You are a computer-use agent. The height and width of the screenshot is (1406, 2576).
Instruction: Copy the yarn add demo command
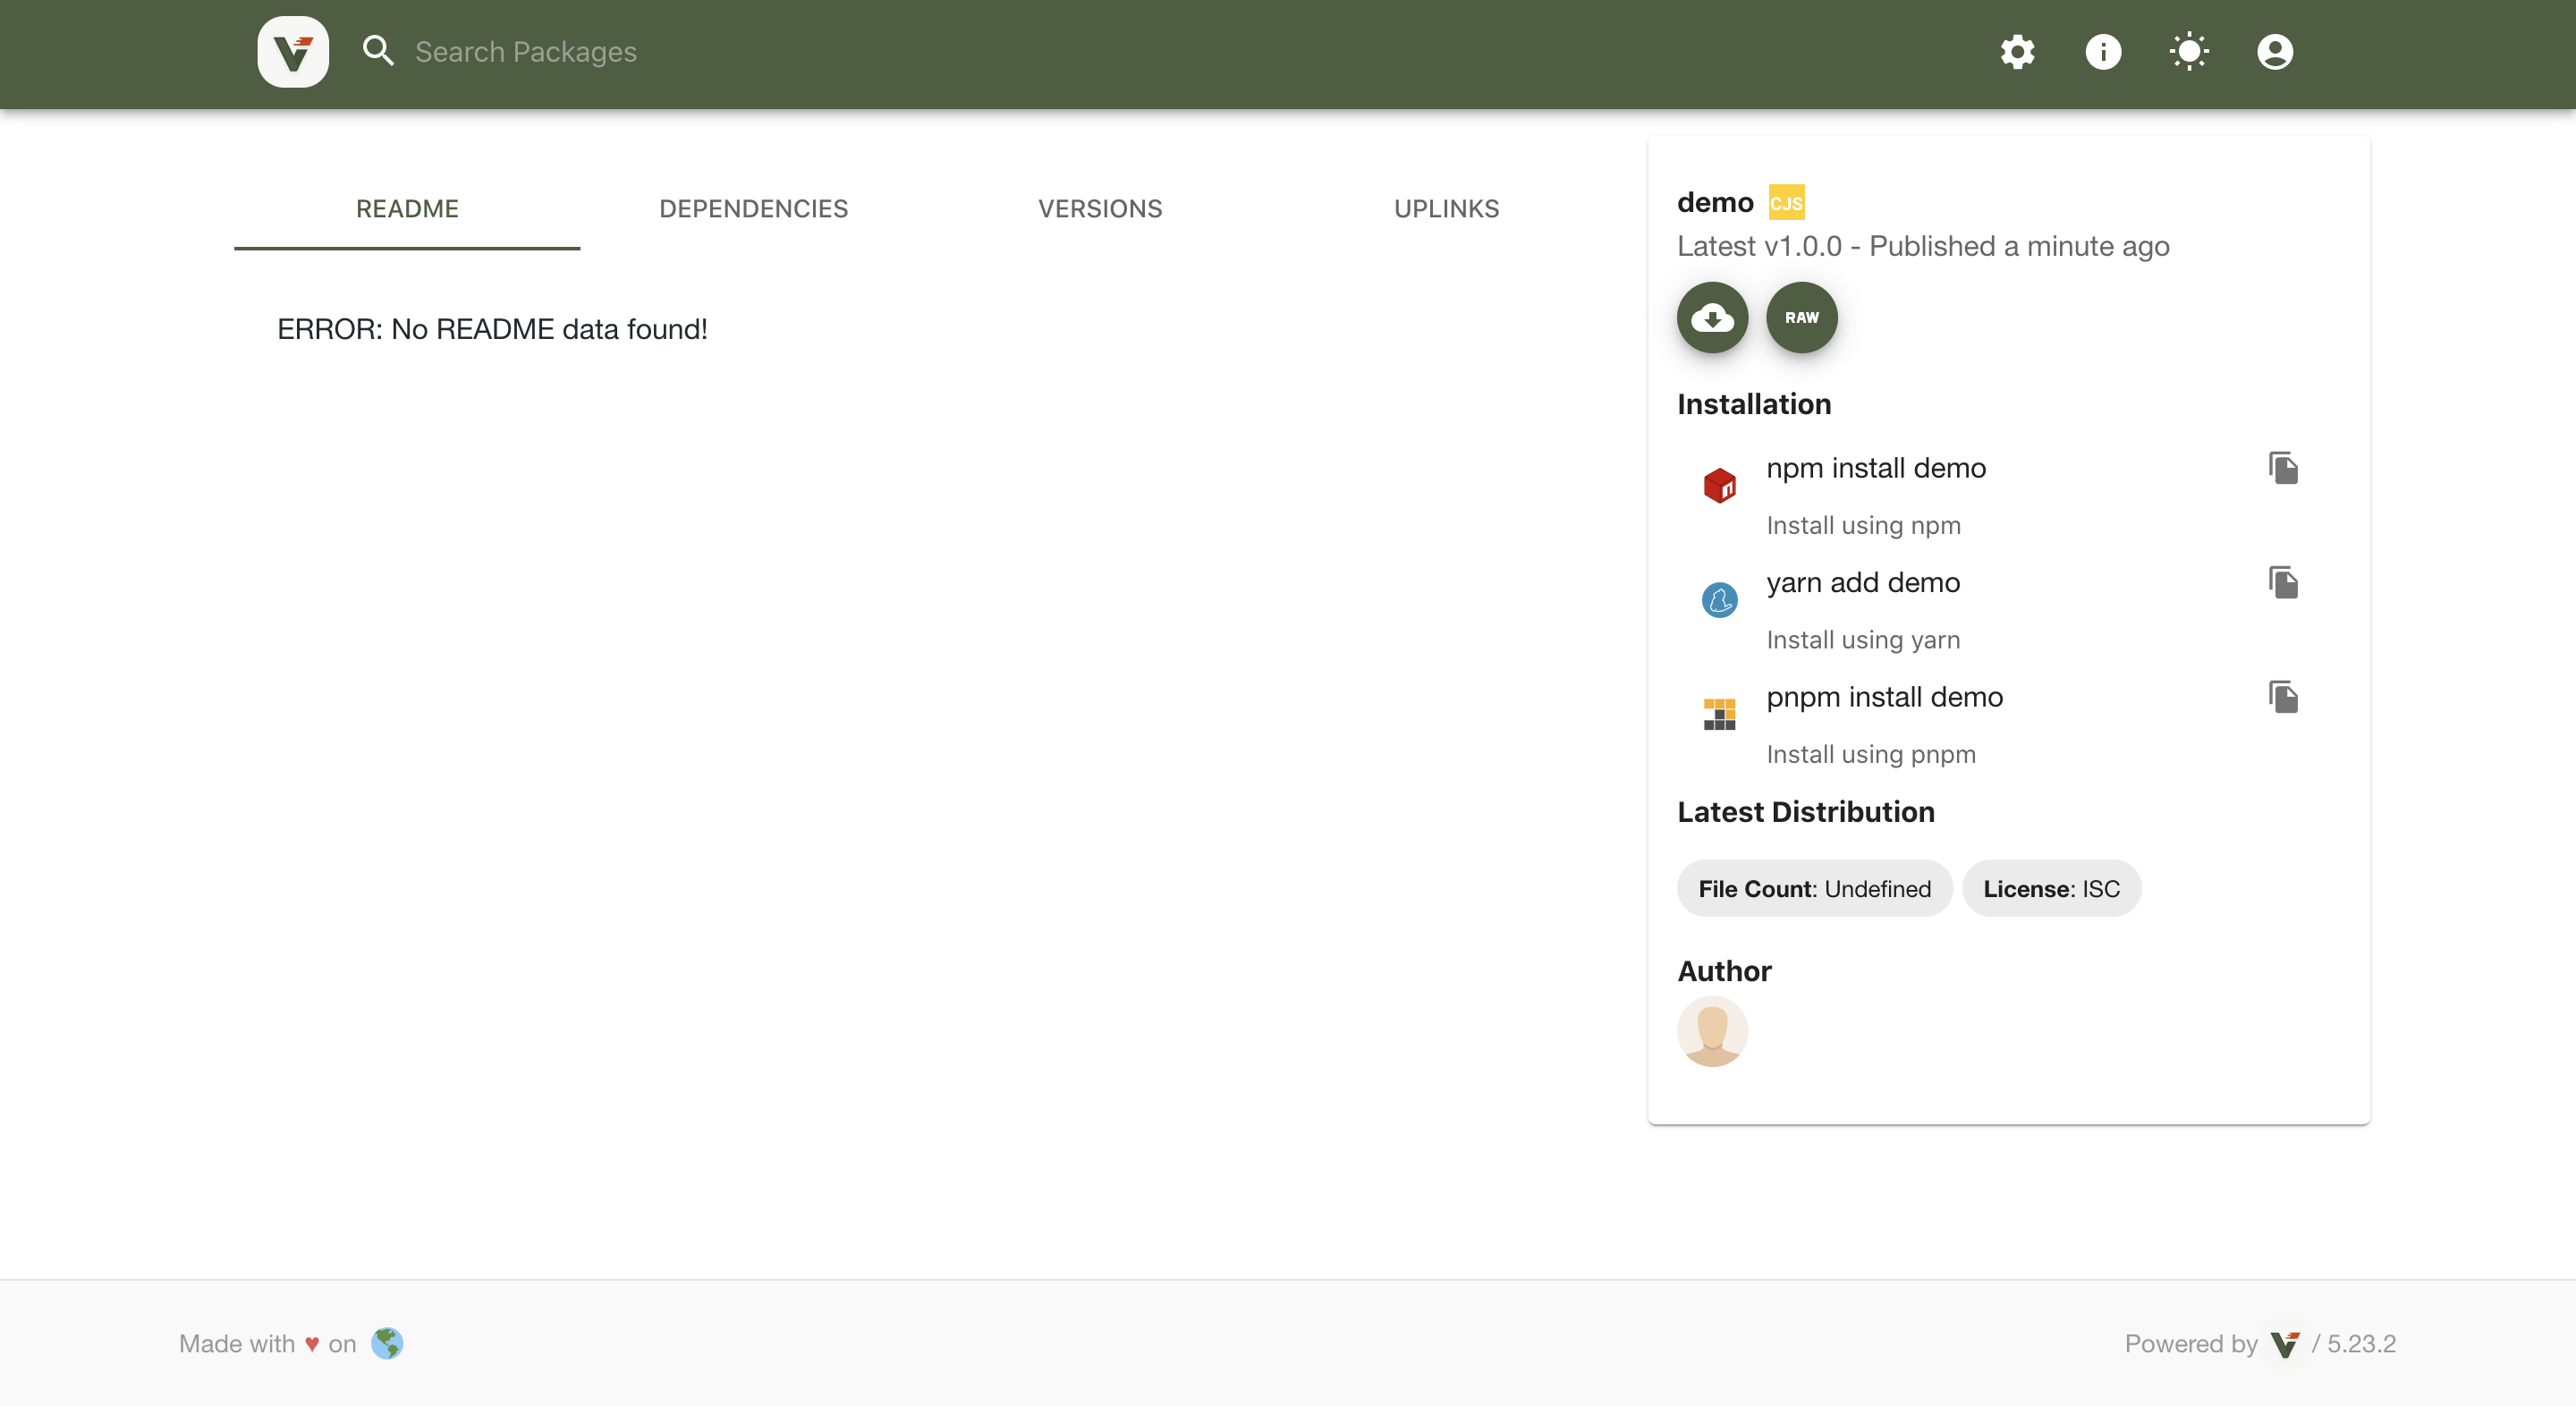(2283, 582)
